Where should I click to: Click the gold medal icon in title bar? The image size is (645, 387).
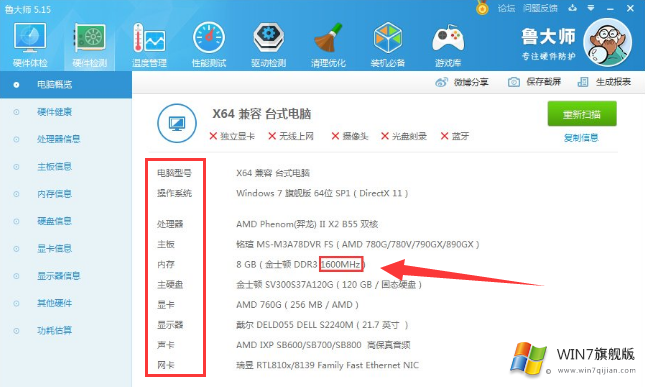(x=482, y=8)
